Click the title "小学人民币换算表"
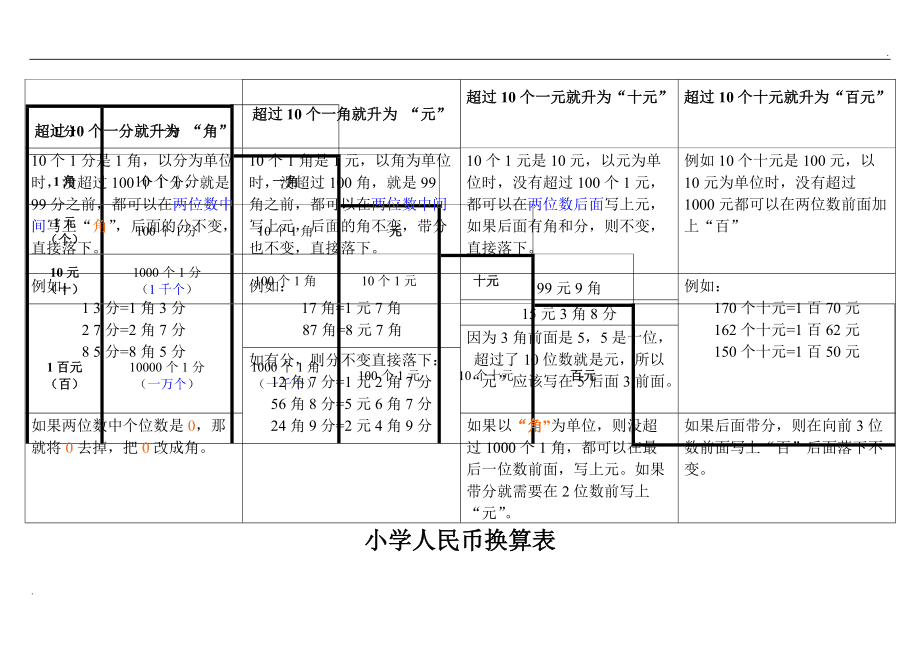The image size is (920, 651). tap(460, 540)
